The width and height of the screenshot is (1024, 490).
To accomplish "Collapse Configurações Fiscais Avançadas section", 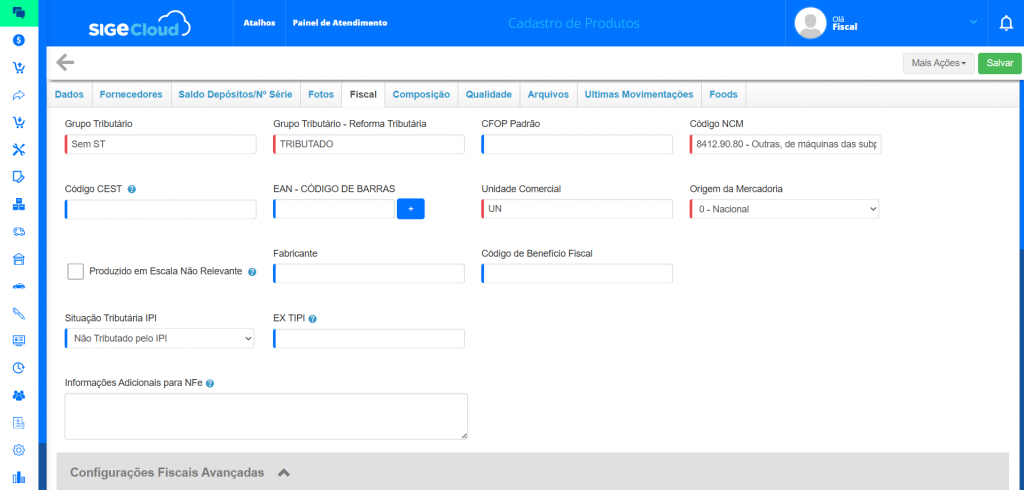I will pyautogui.click(x=283, y=472).
